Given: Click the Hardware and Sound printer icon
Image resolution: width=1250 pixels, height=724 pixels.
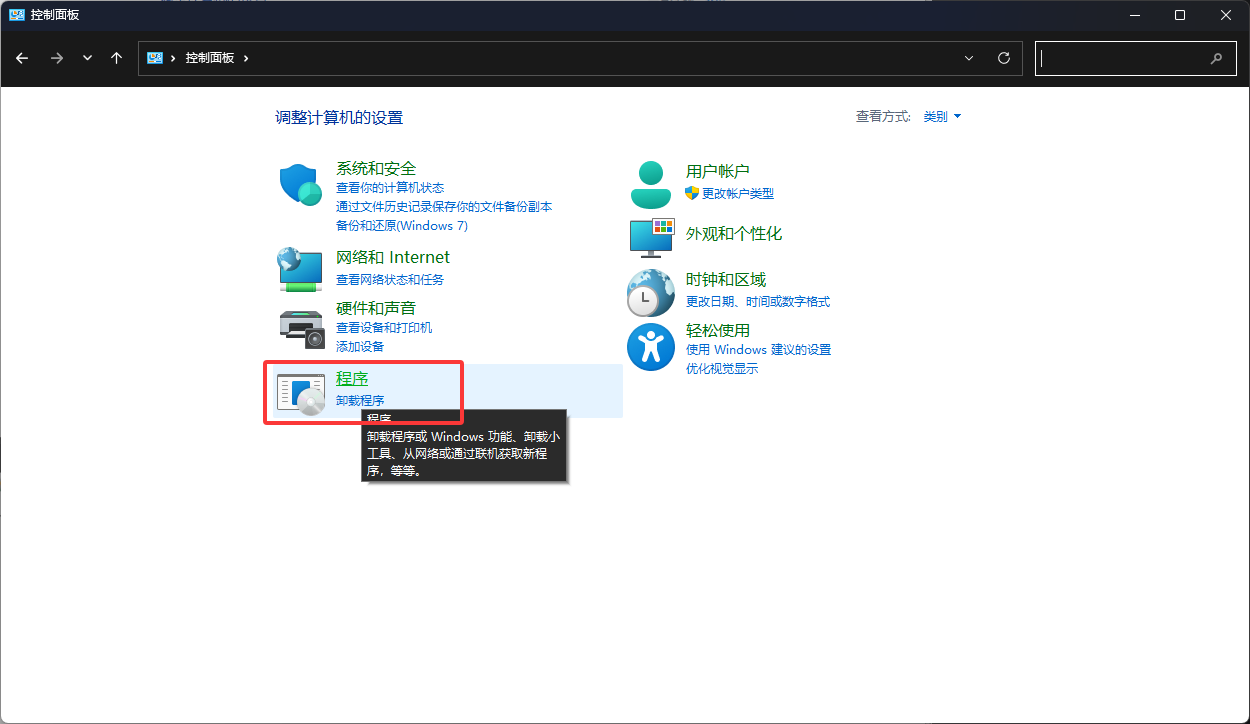Looking at the screenshot, I should [300, 327].
